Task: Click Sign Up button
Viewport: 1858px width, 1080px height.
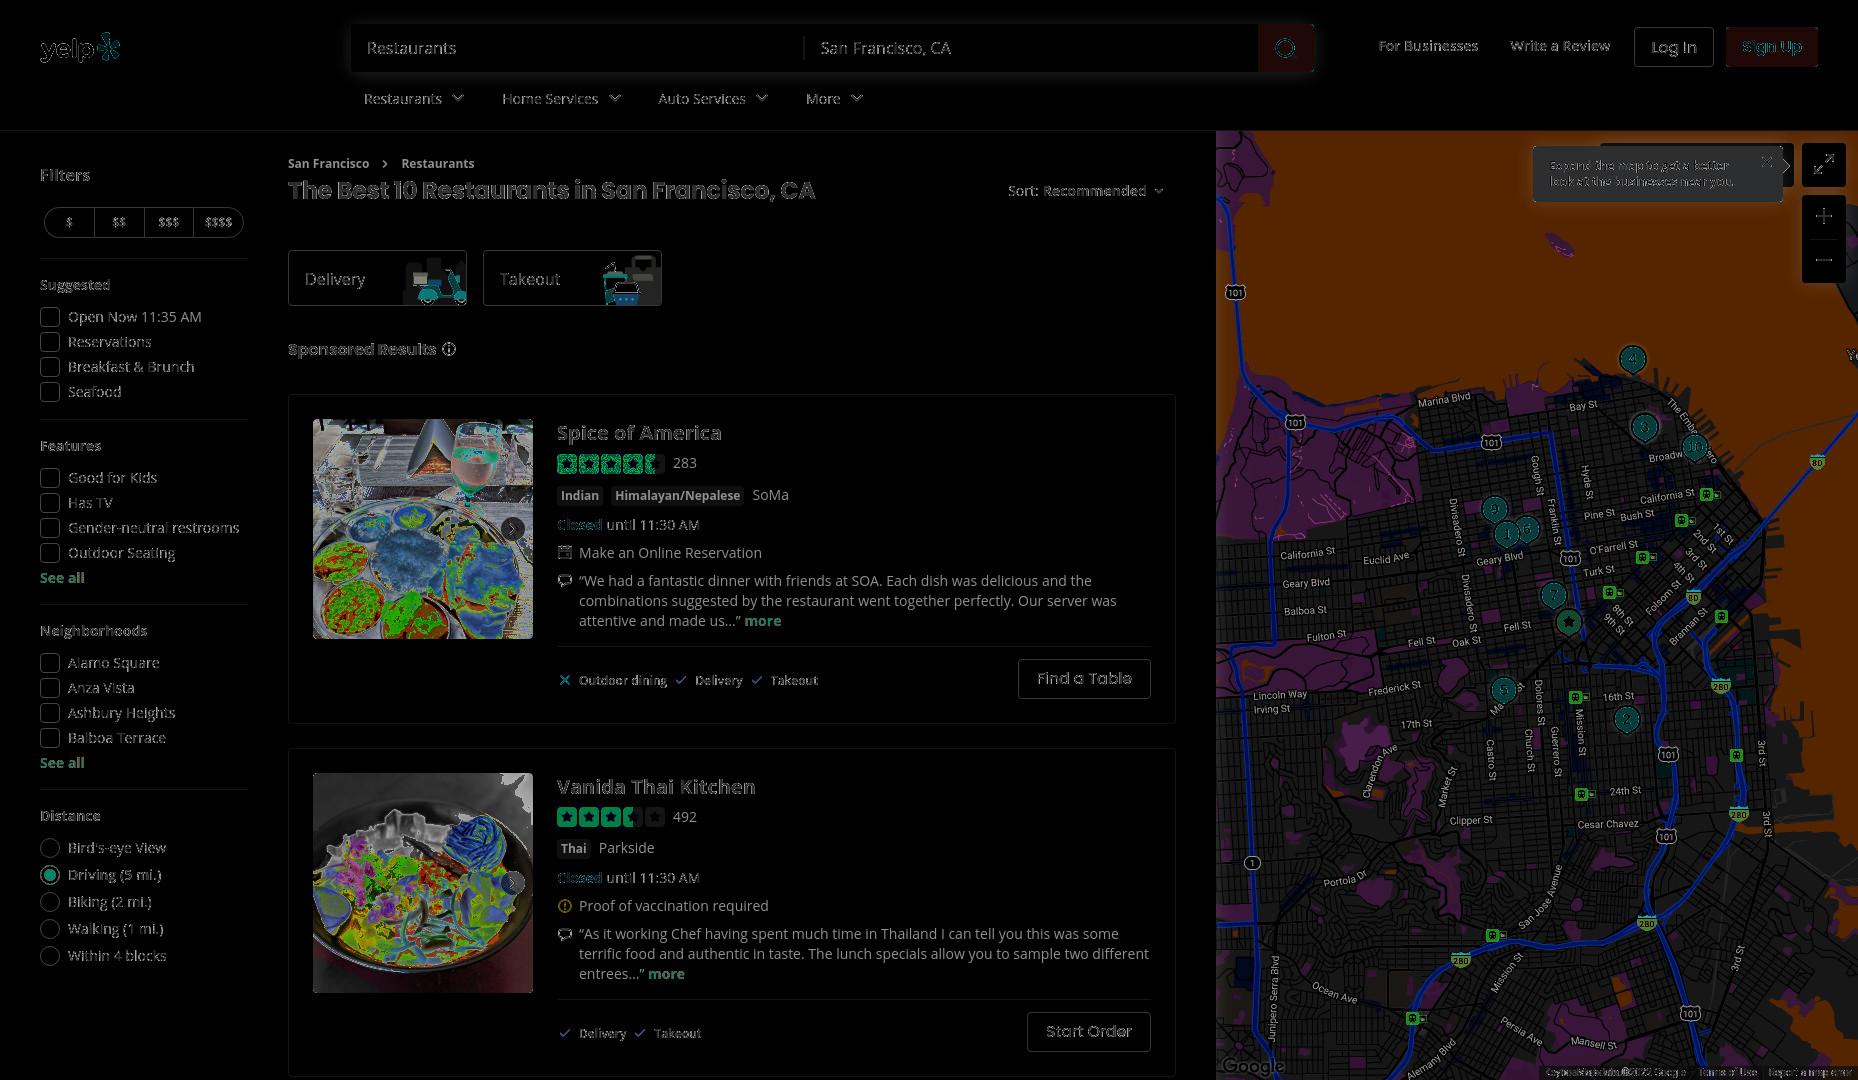Action: point(1772,47)
